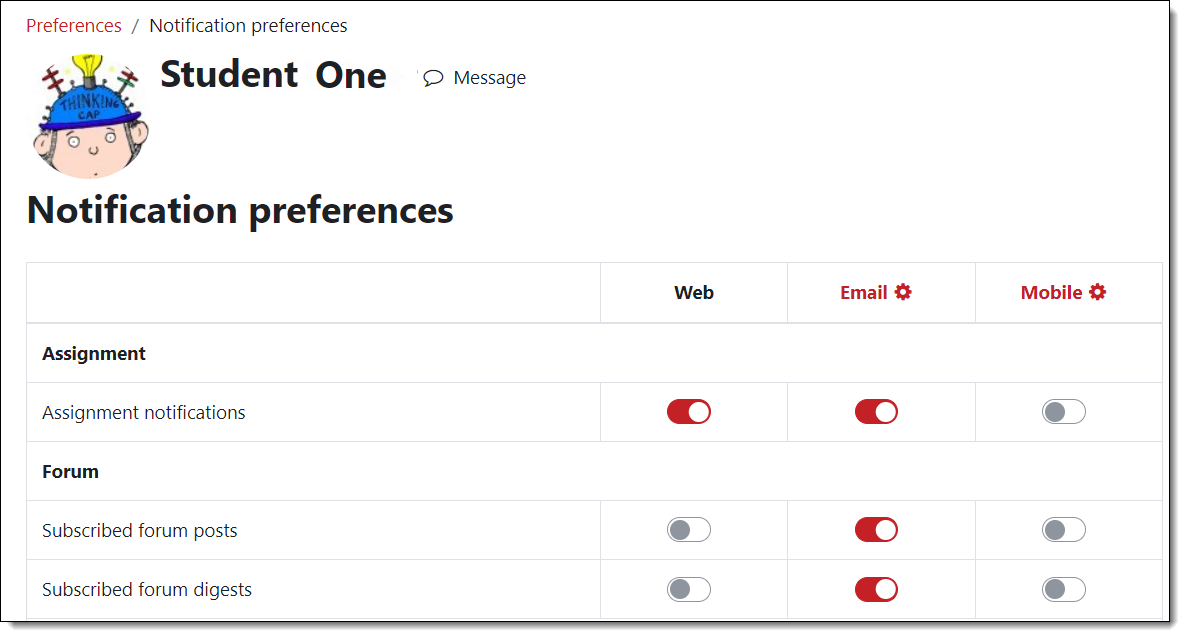Click the speech bubble message icon
Image resolution: width=1179 pixels, height=631 pixels.
432,77
